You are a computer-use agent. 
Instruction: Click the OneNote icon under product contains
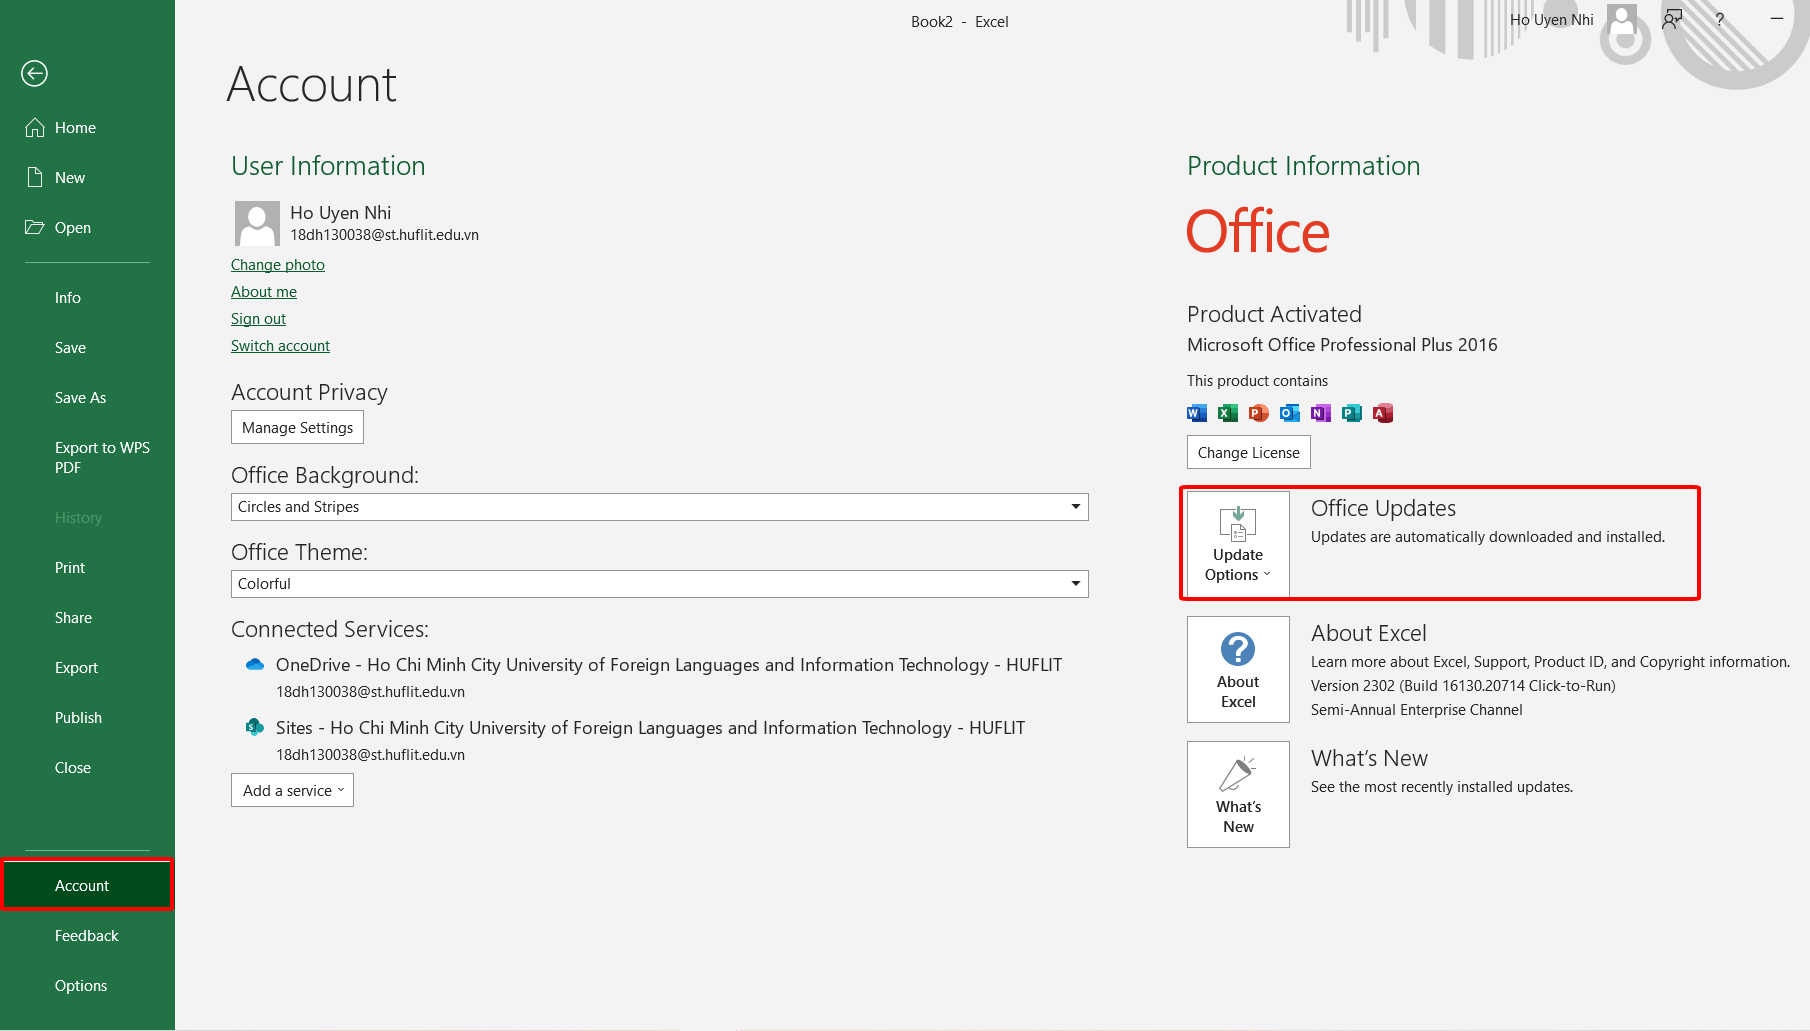pos(1320,412)
